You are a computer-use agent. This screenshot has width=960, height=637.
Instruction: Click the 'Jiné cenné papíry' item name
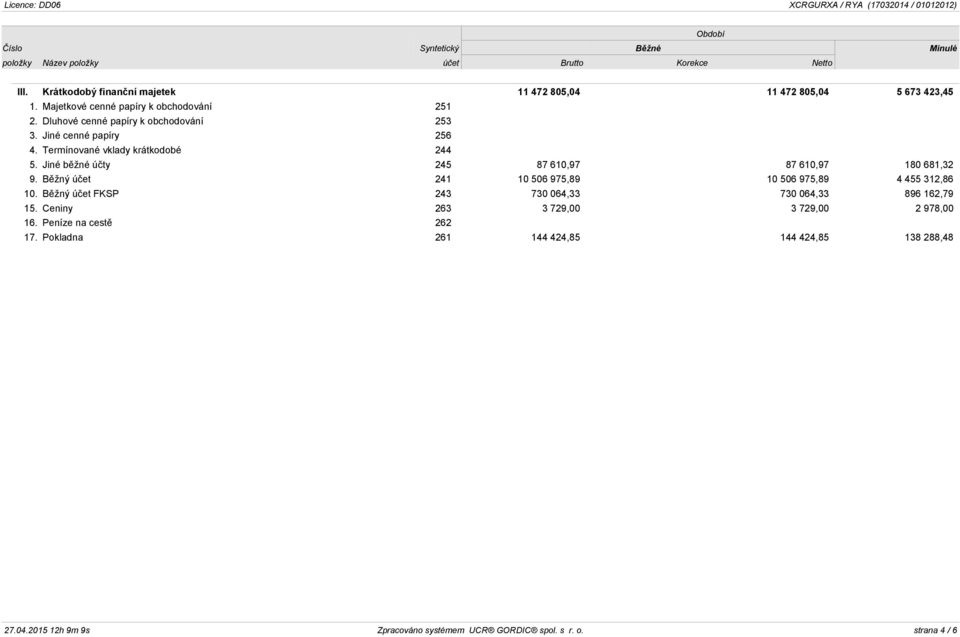click(x=81, y=135)
